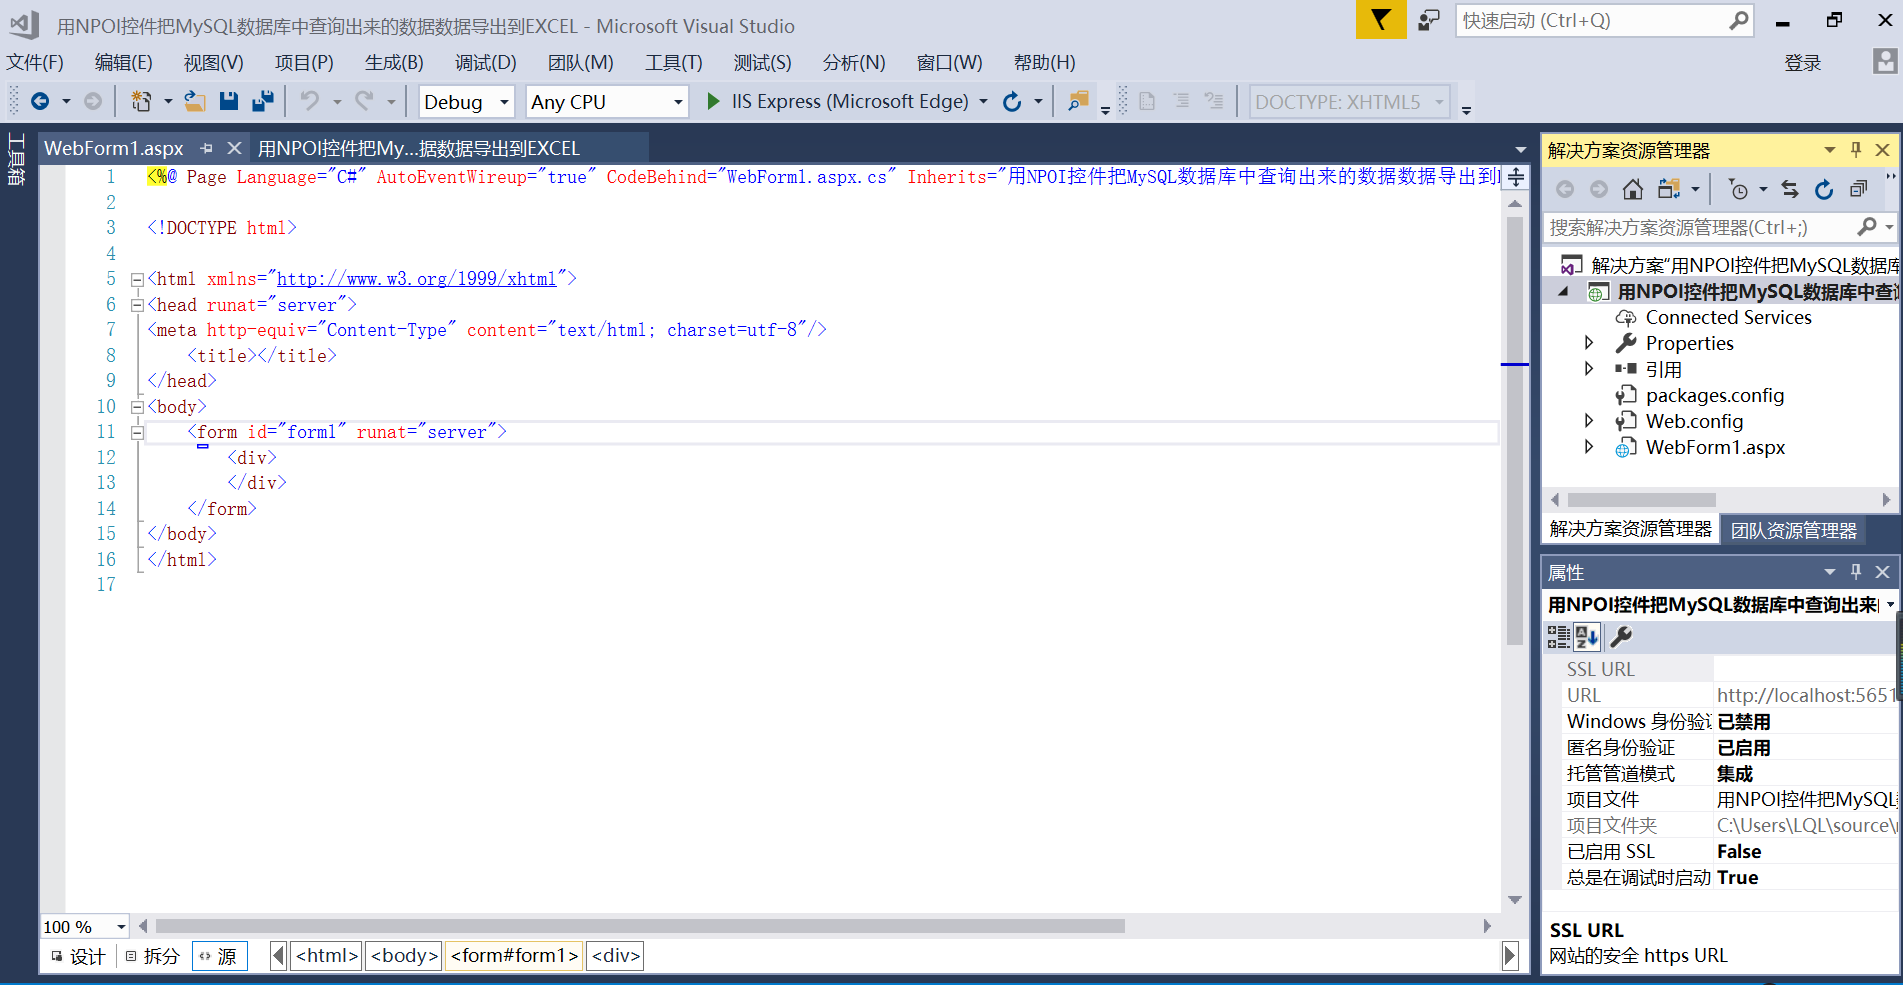Switch to the 团队资源管理器 tab
This screenshot has width=1903, height=985.
click(1793, 530)
